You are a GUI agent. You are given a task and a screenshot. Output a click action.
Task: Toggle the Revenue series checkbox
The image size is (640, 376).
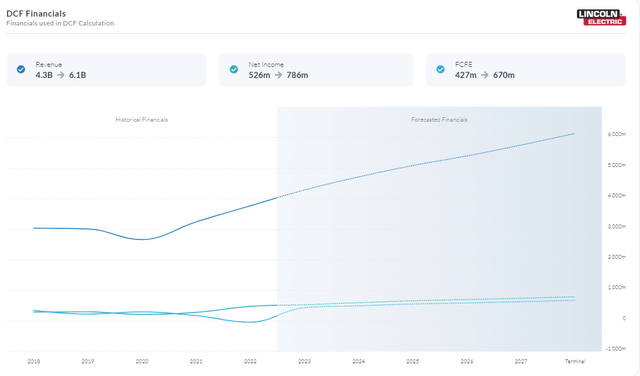(21, 69)
